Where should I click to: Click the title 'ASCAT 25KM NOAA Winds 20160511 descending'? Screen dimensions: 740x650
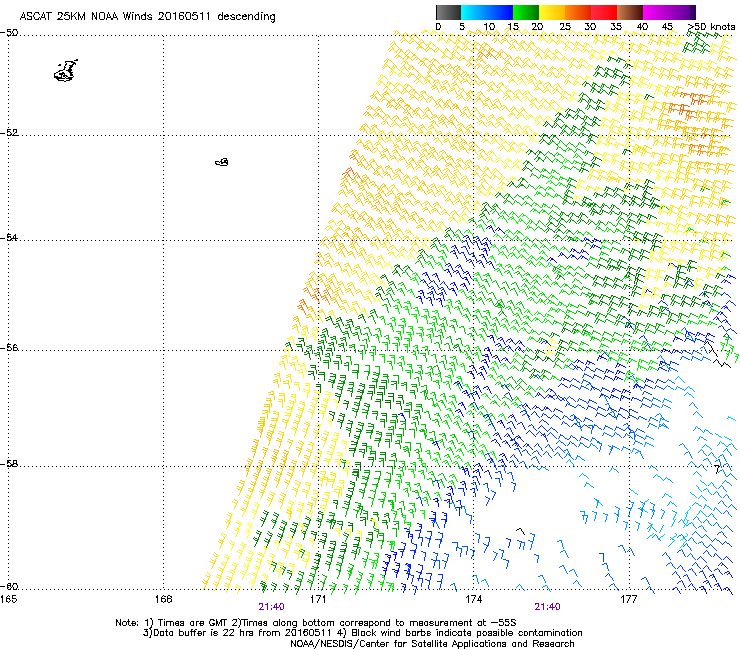[147, 16]
